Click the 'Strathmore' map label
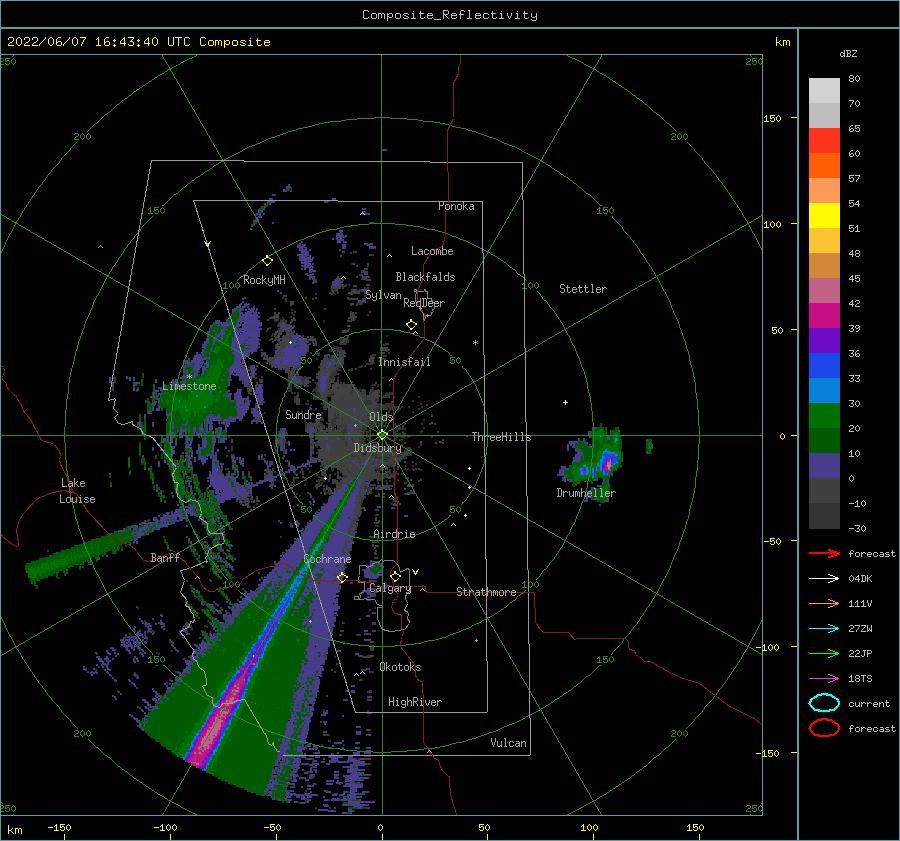 coord(486,592)
